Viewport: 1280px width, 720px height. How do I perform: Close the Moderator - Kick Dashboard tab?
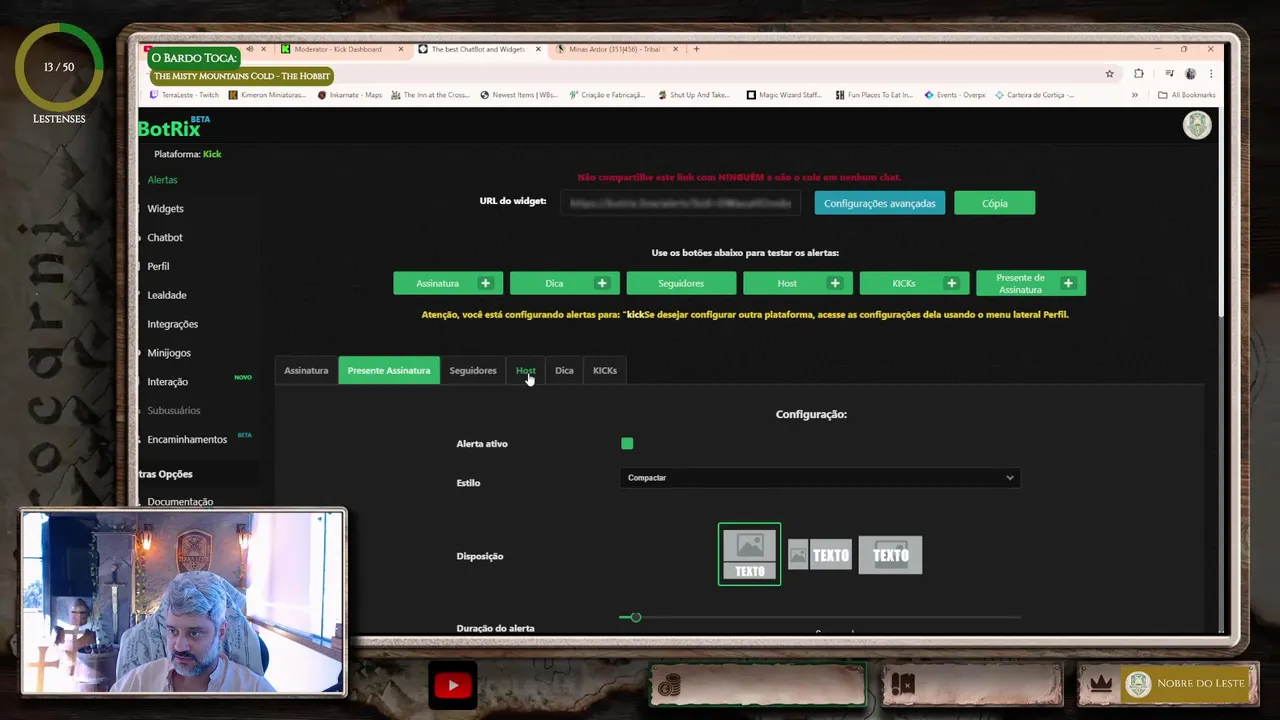(x=401, y=49)
